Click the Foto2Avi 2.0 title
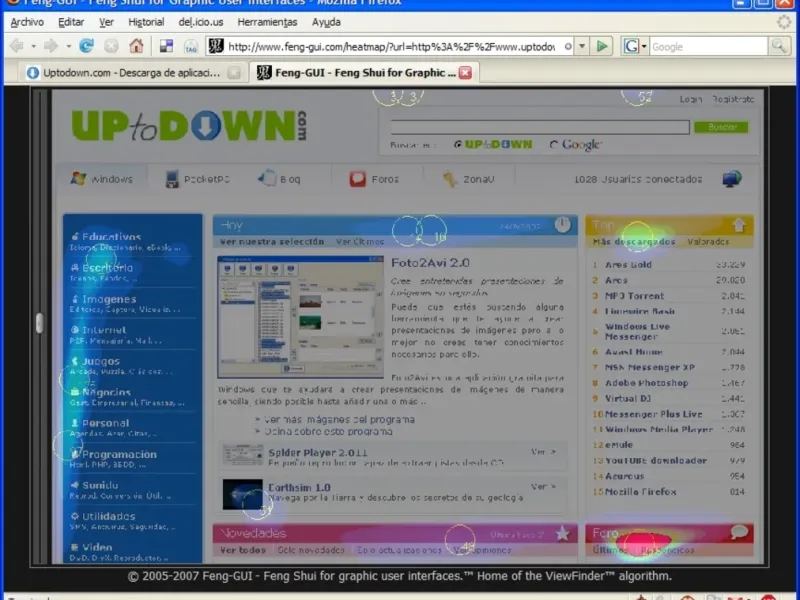 [x=430, y=263]
